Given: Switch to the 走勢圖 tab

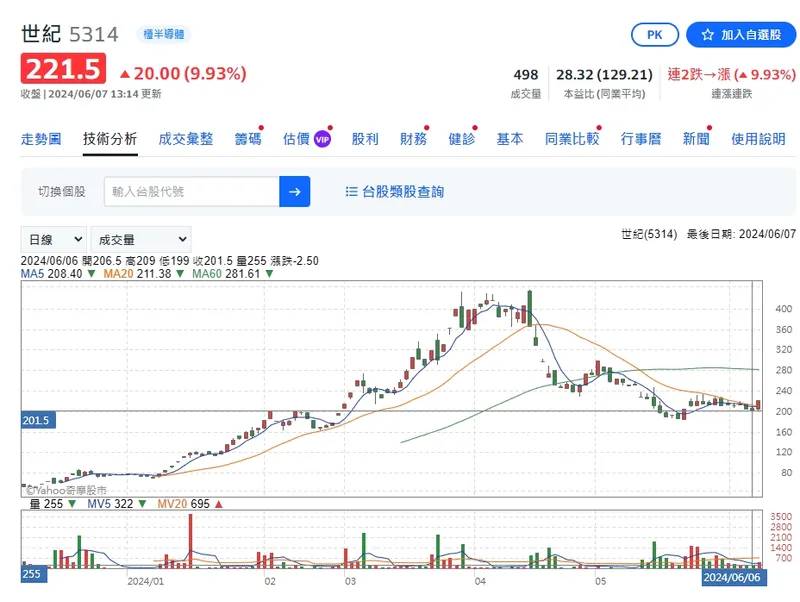Looking at the screenshot, I should 41,139.
